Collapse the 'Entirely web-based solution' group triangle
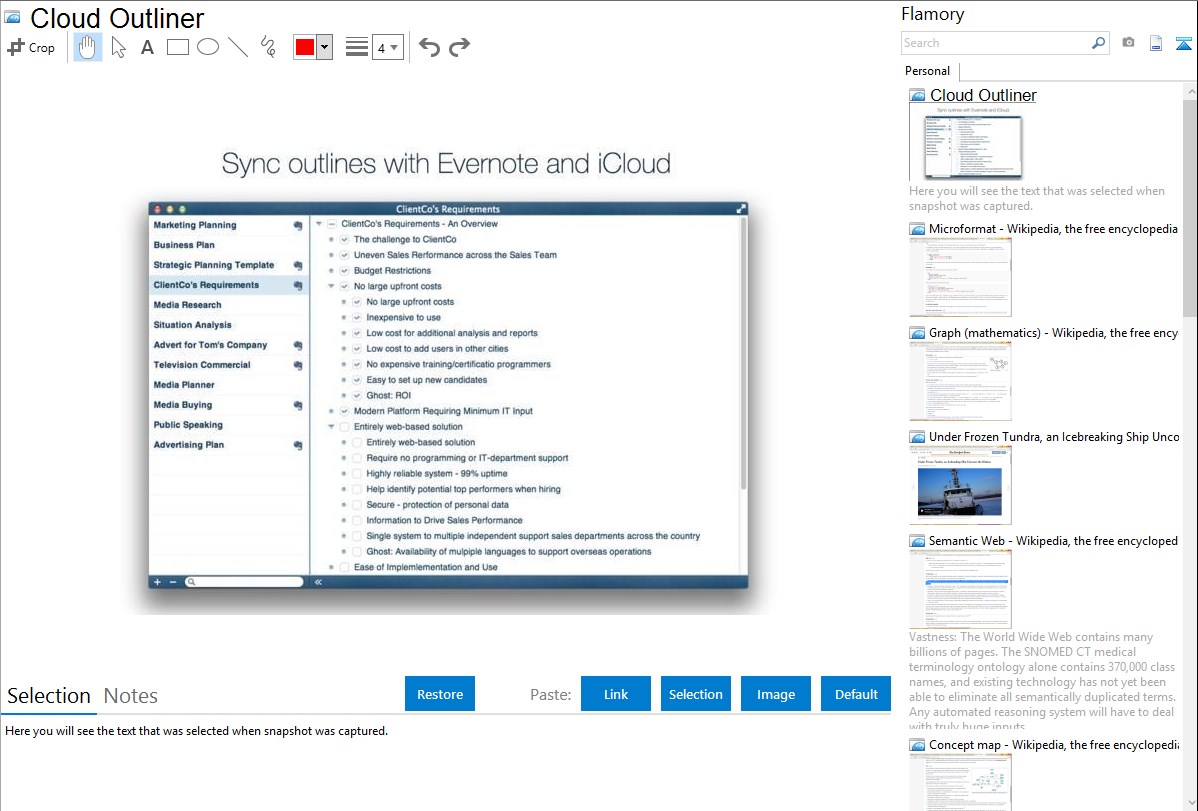1198x811 pixels. click(332, 427)
